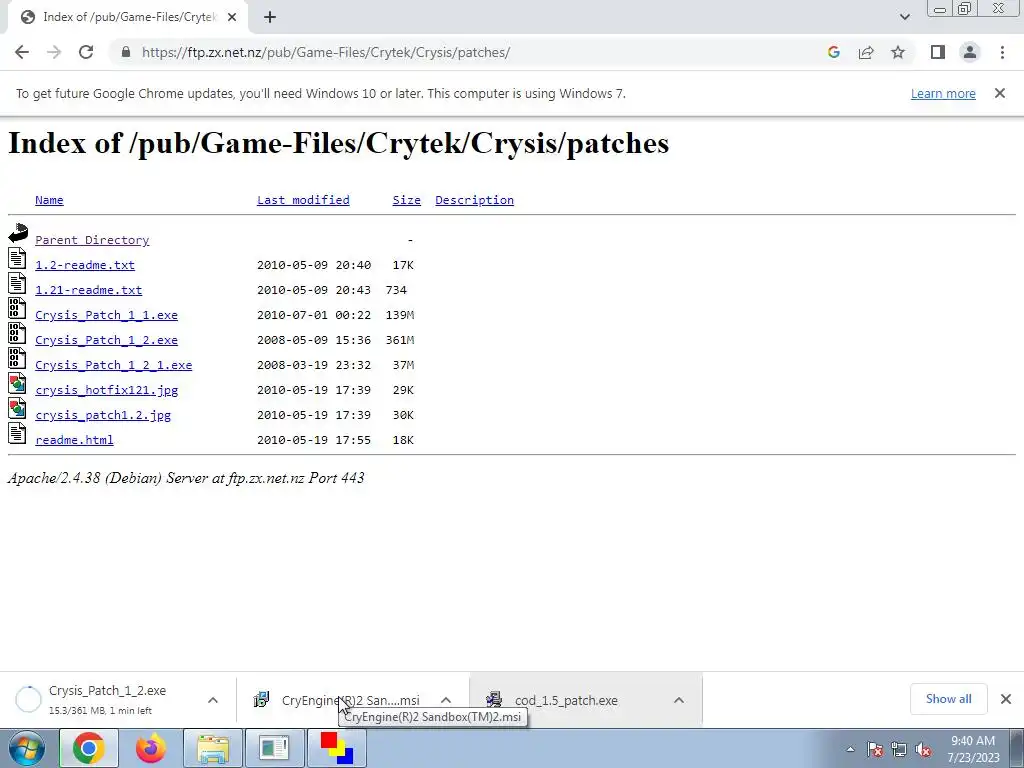Click binary icon beside Crysis_Patch_1_2.exe link
Viewport: 1024px width, 768px height.
pos(18,333)
